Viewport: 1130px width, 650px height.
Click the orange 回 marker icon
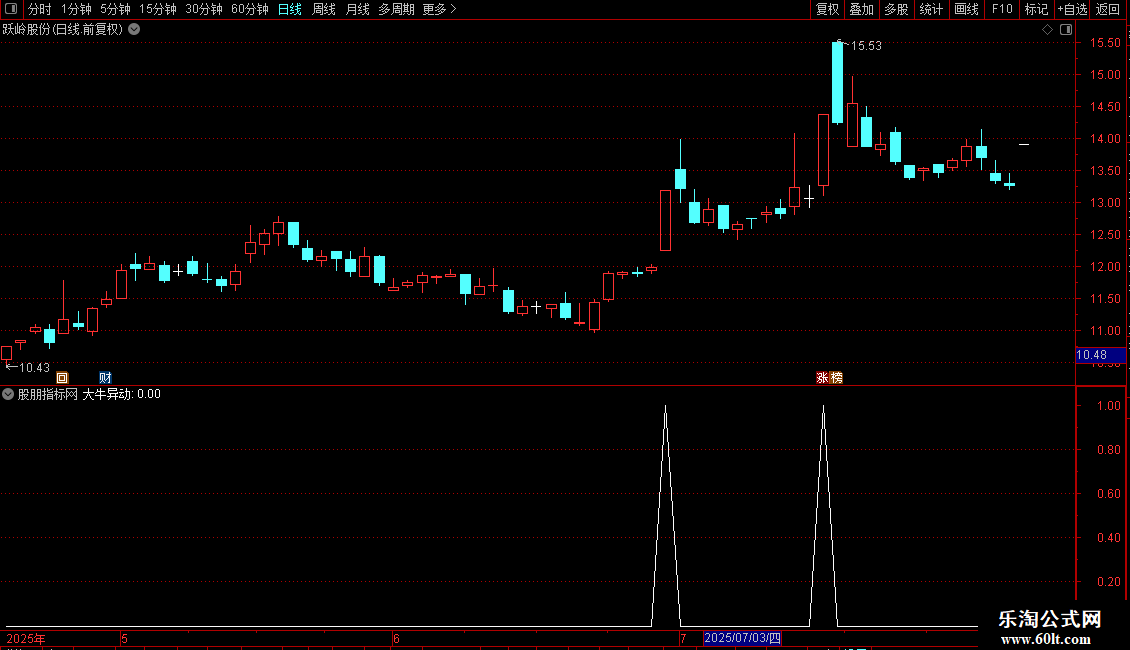click(62, 378)
